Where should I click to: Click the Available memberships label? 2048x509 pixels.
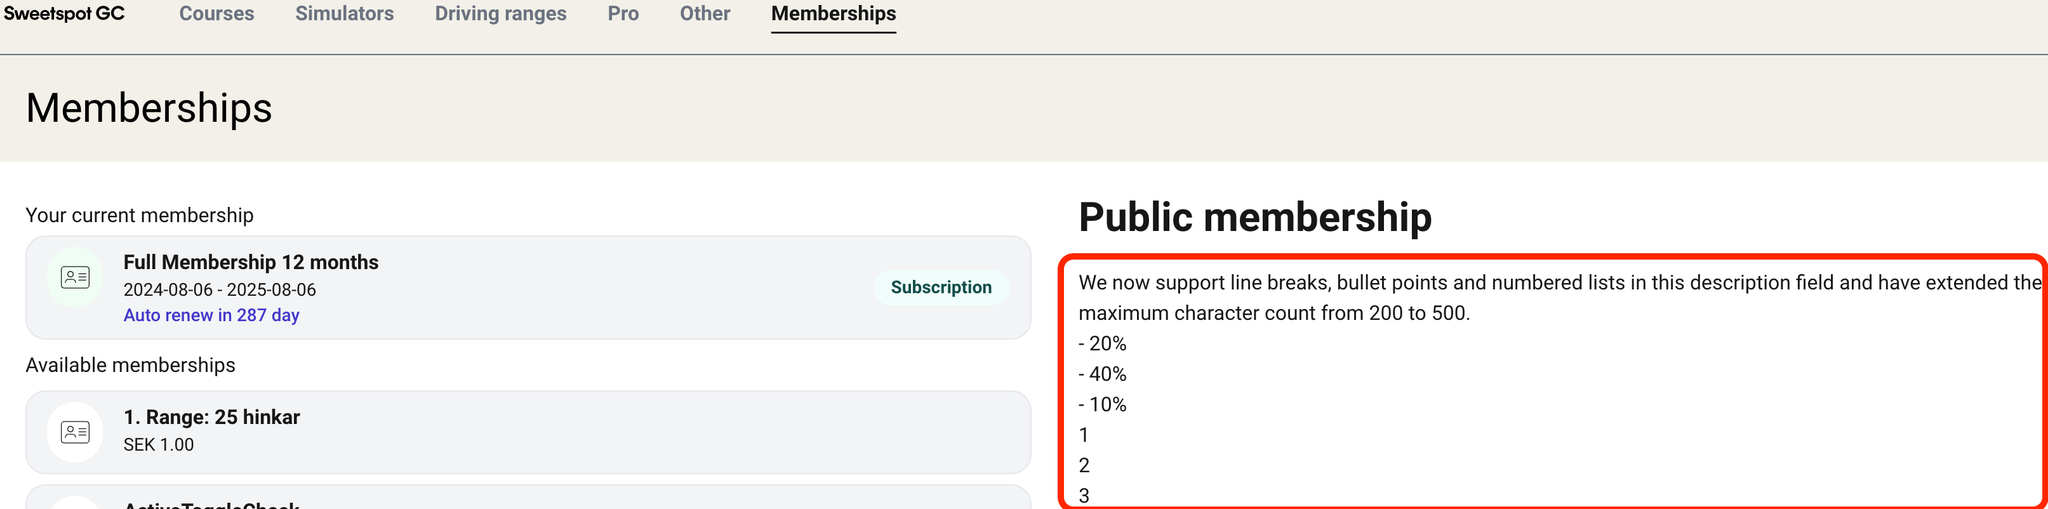click(x=131, y=365)
